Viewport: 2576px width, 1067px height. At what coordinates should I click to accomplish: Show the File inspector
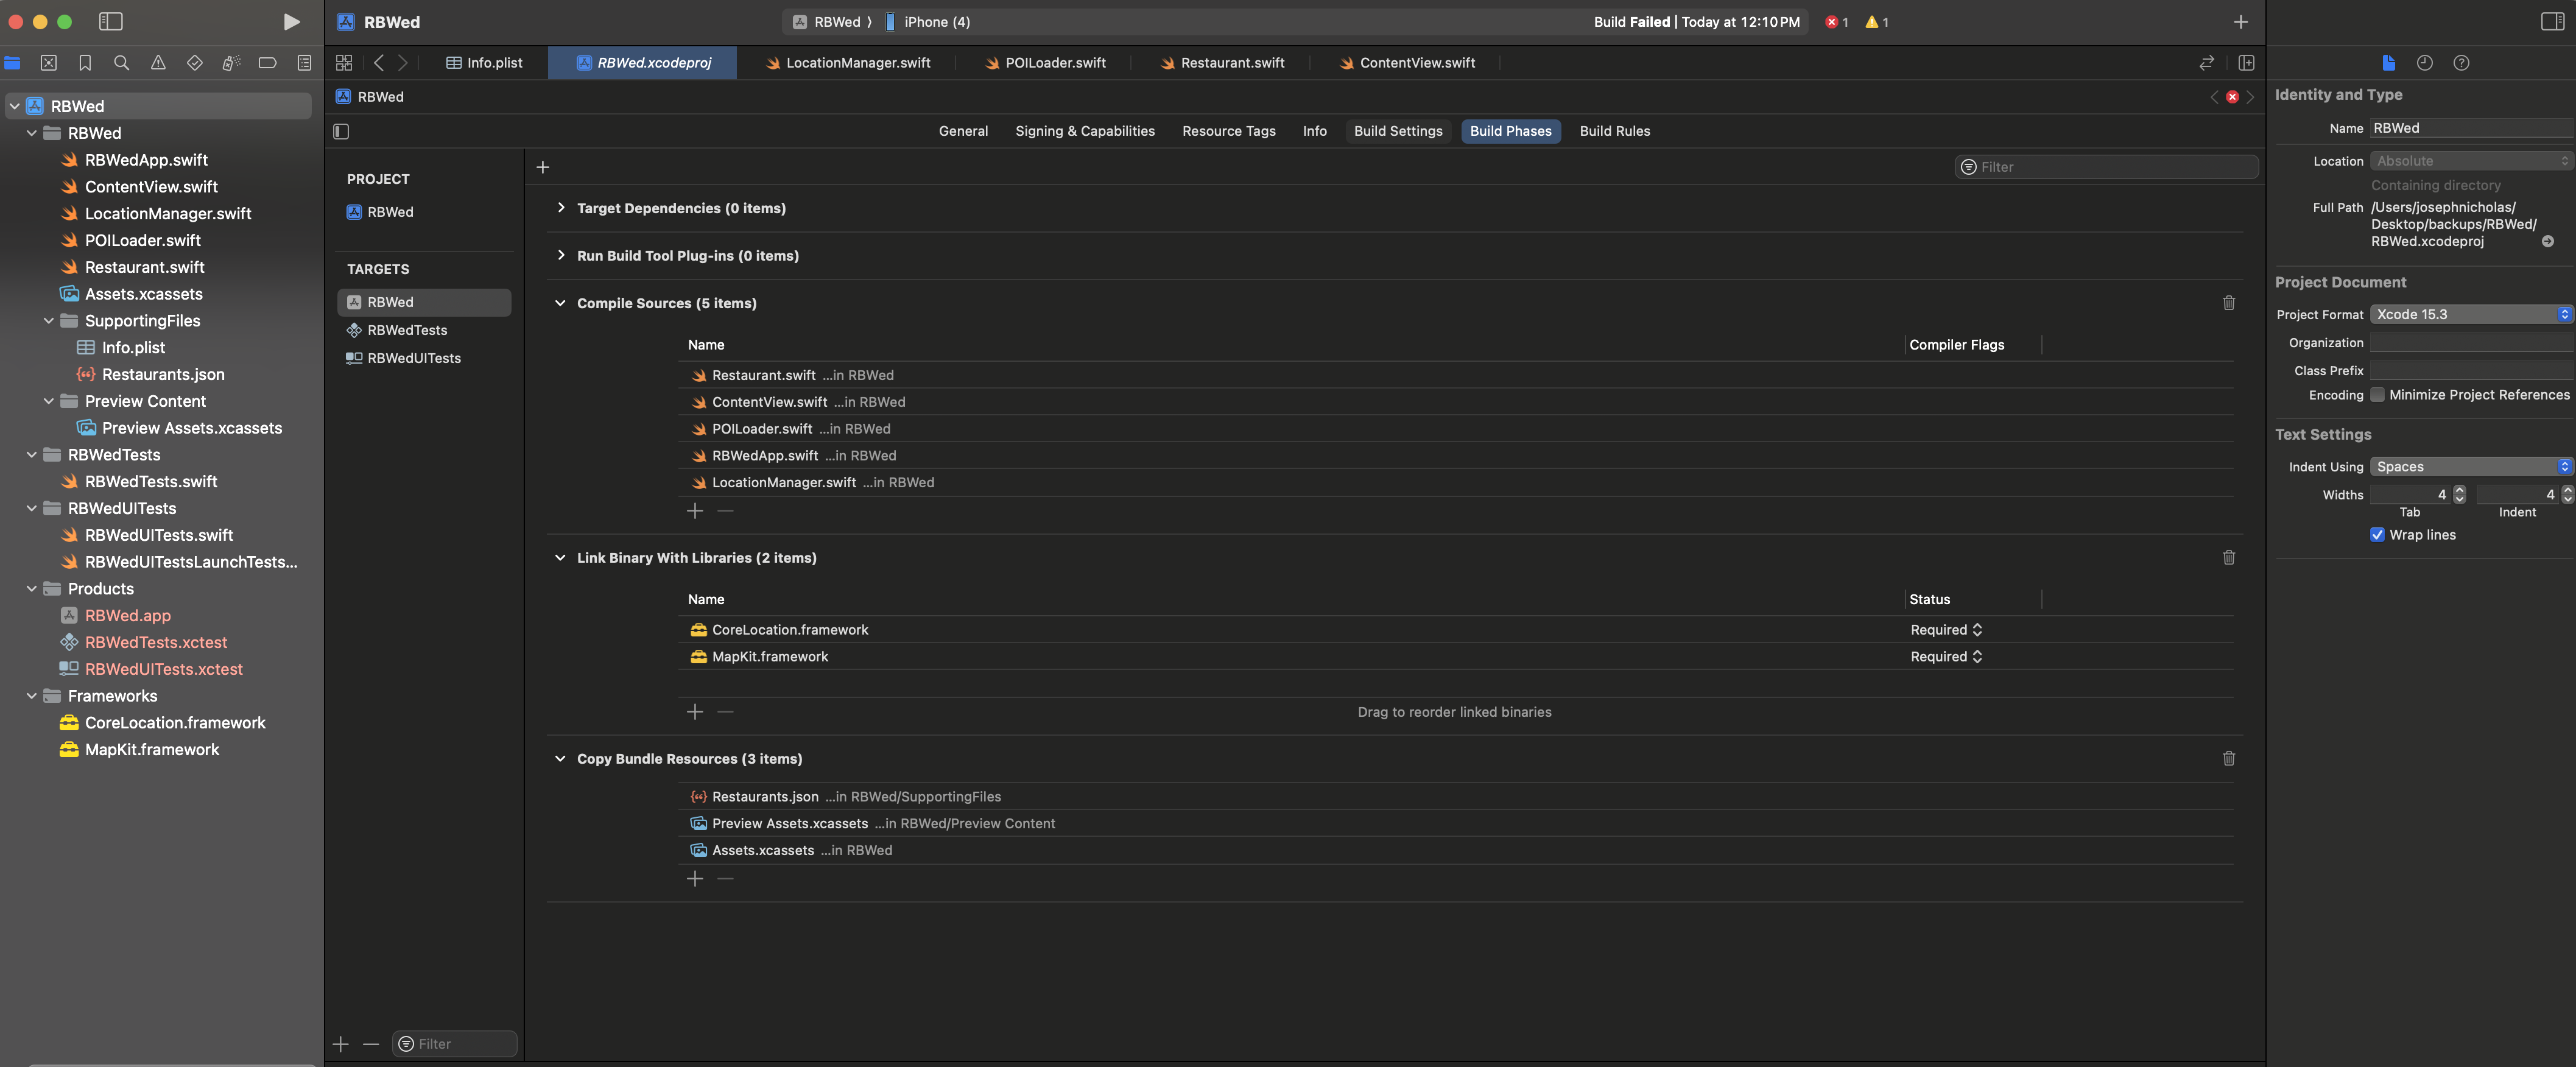(2389, 63)
